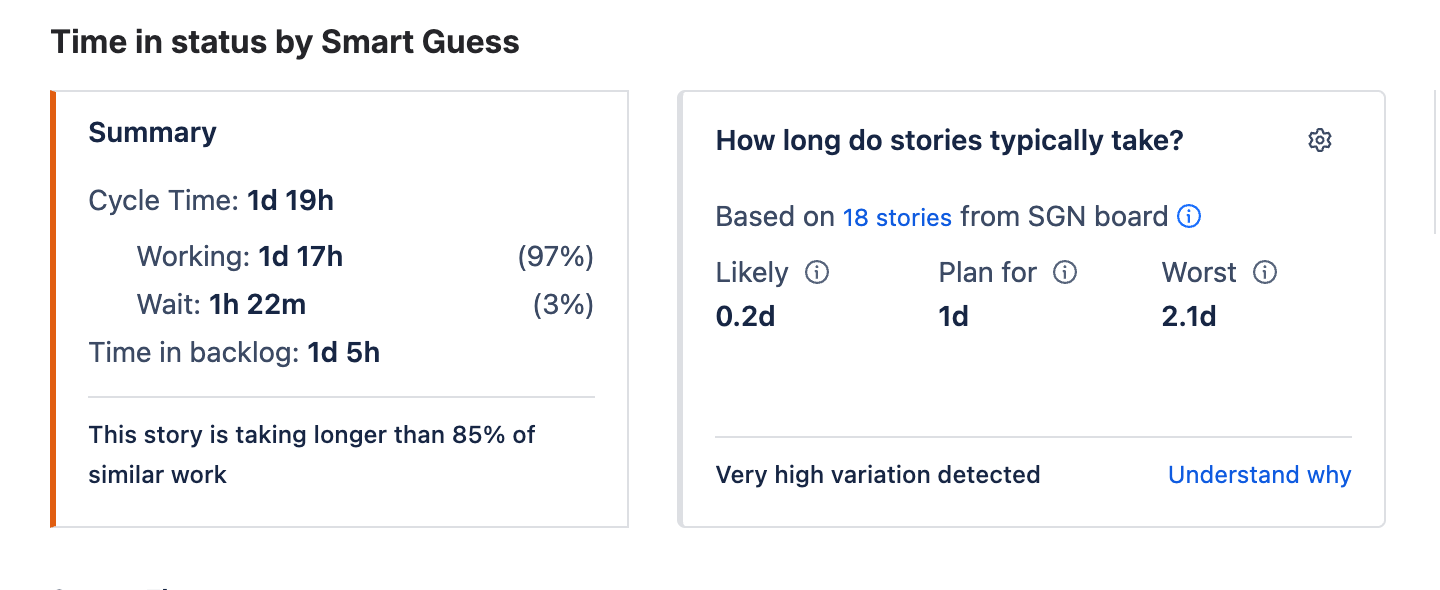Show the info tooltip for Likely

[x=817, y=272]
